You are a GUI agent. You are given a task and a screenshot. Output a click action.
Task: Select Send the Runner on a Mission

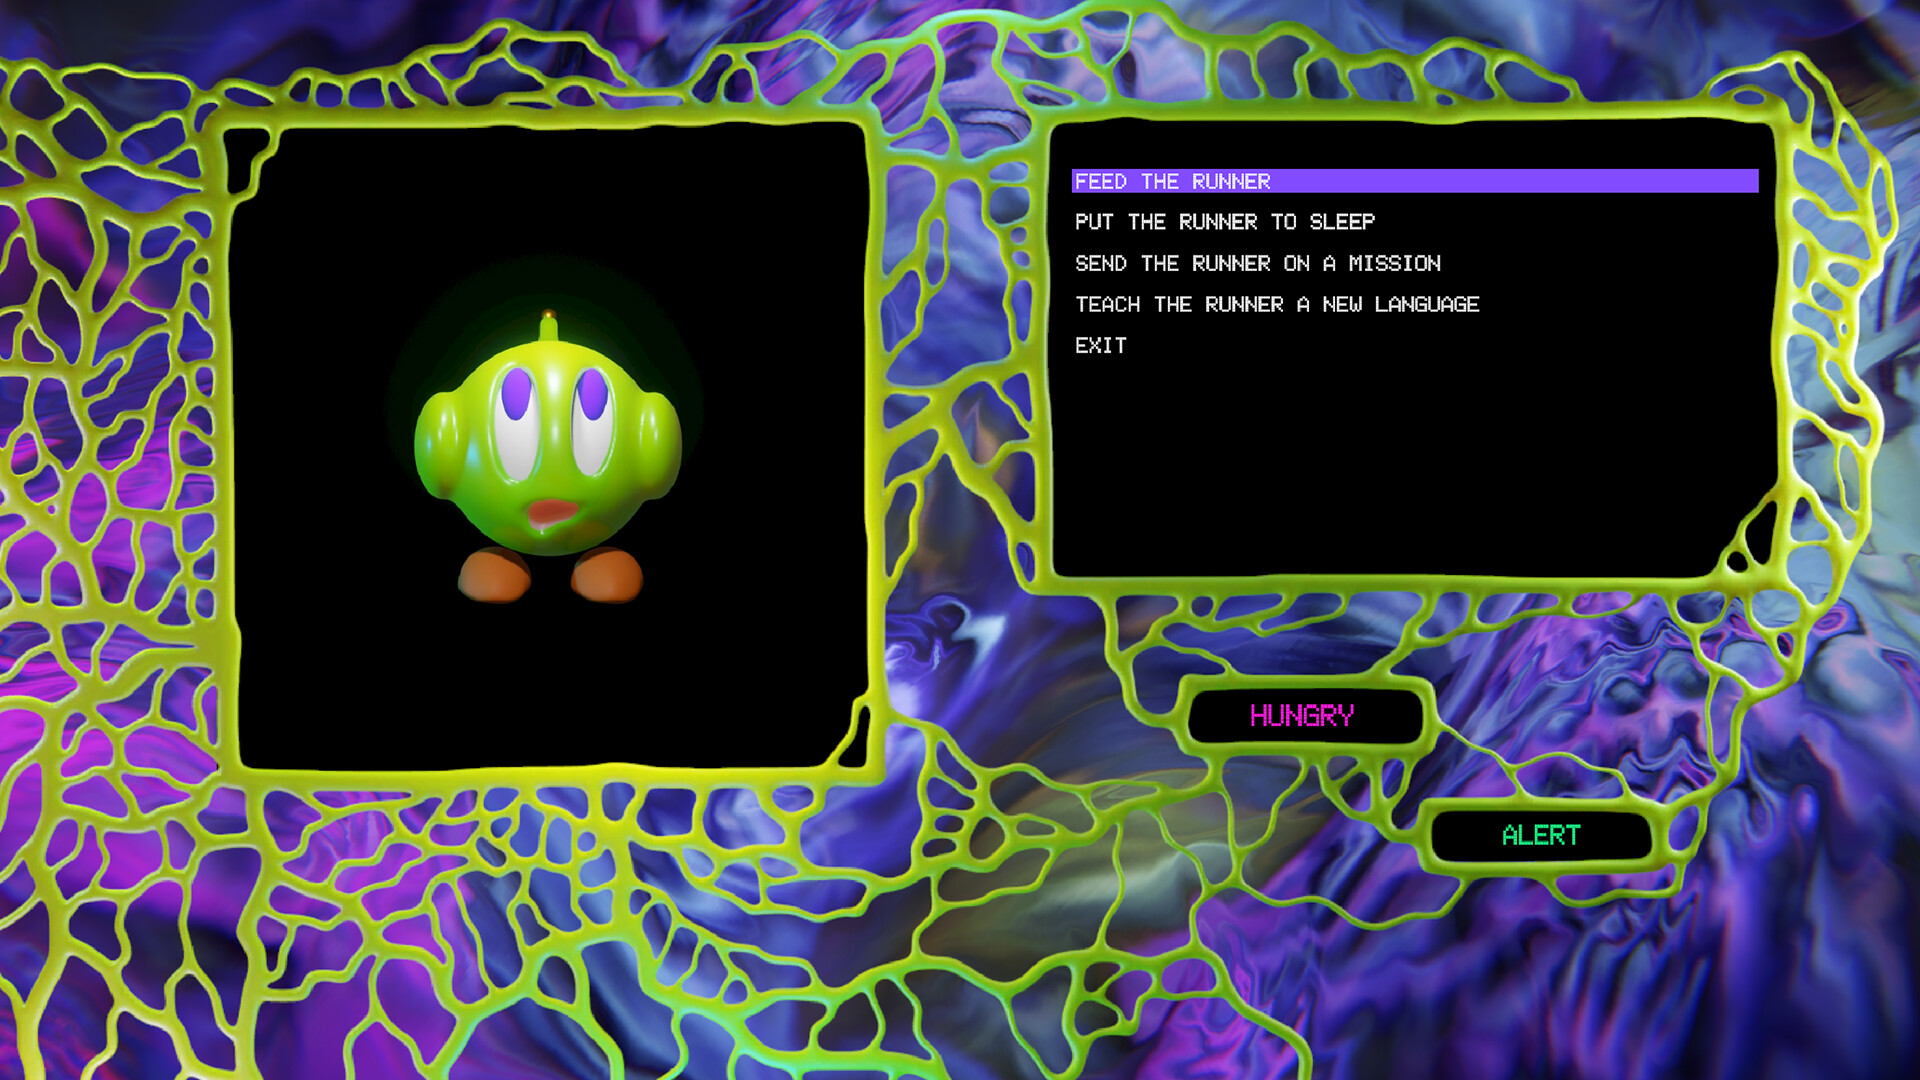tap(1257, 263)
